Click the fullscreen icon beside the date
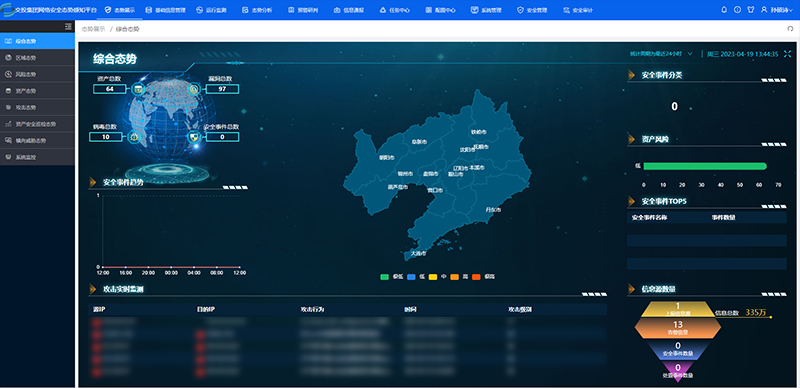The image size is (800, 388). [x=787, y=54]
